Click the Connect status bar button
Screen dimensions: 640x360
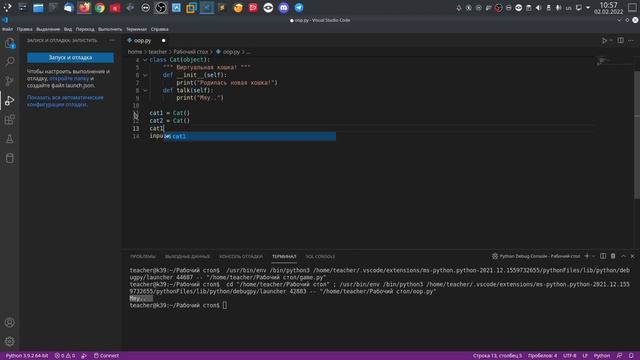[x=106, y=356]
